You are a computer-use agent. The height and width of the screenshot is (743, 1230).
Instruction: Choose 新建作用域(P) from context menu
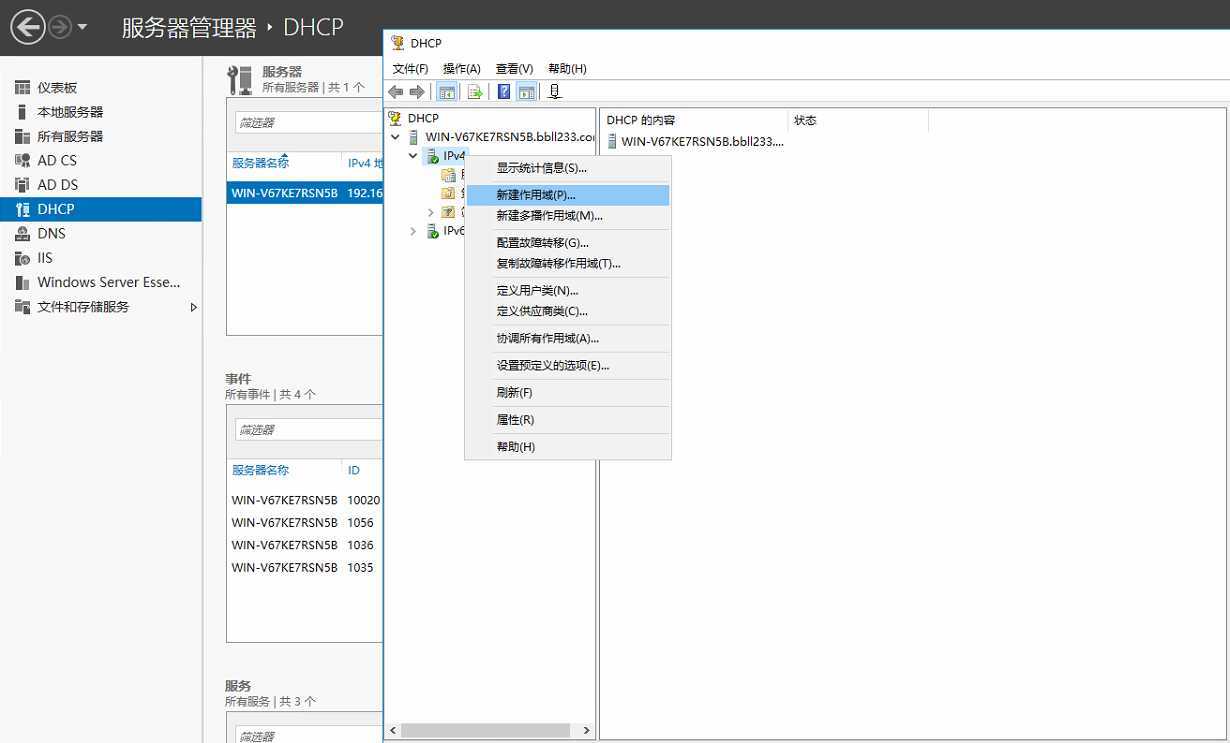(x=568, y=195)
